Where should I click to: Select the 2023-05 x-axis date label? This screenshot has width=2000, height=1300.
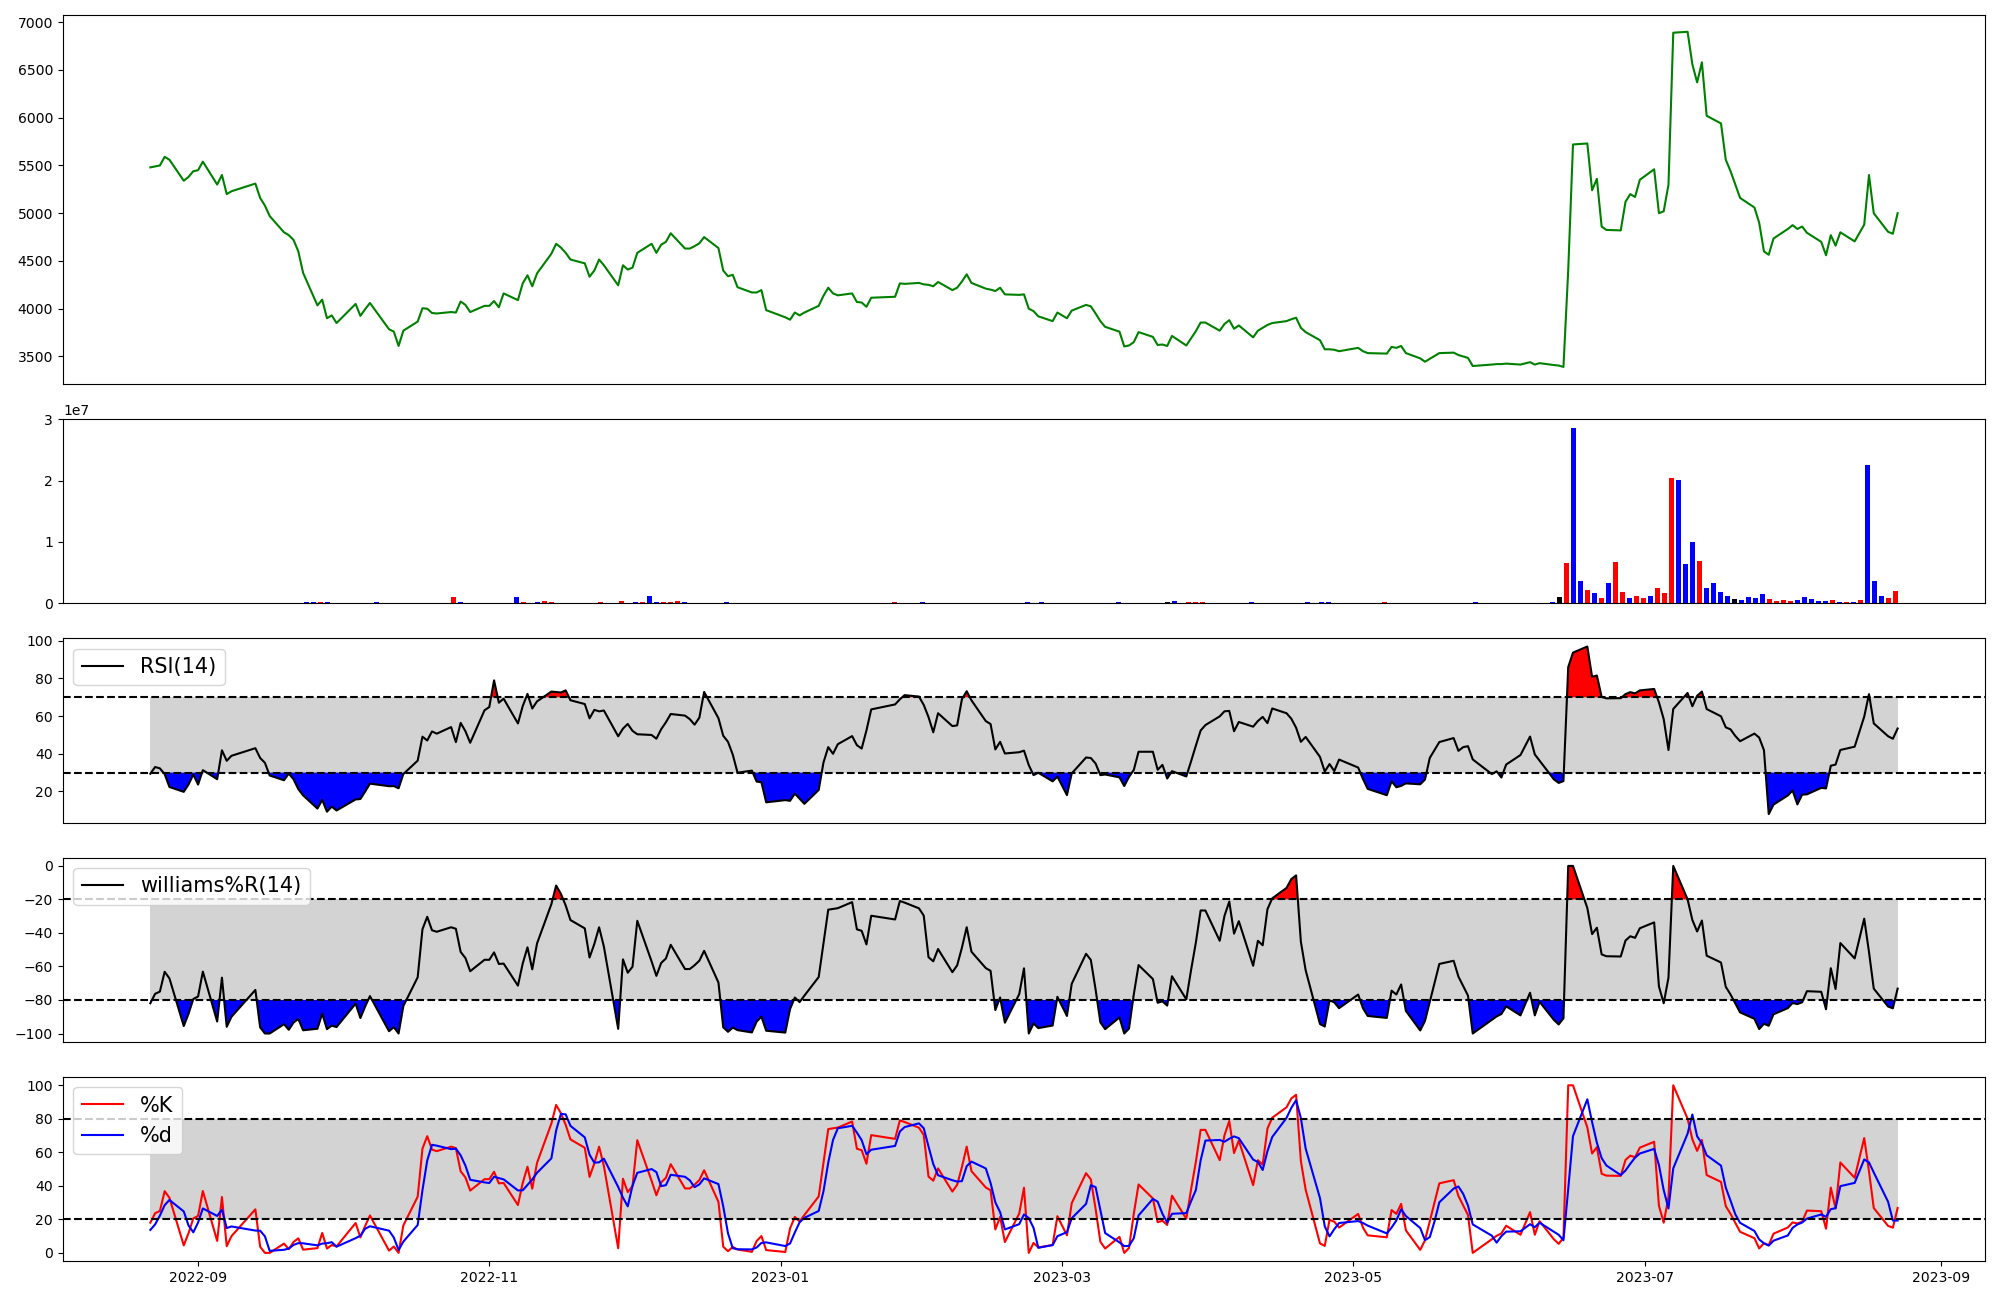point(1352,1277)
